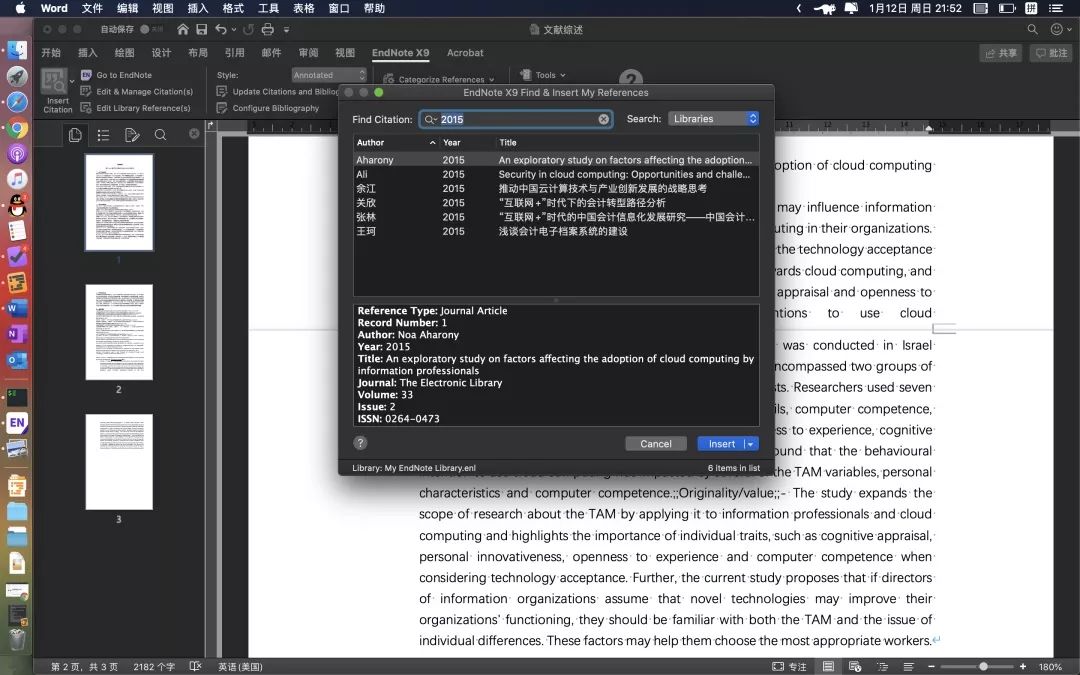1080x675 pixels.
Task: Print the document using the printer icon
Action: pos(268,29)
